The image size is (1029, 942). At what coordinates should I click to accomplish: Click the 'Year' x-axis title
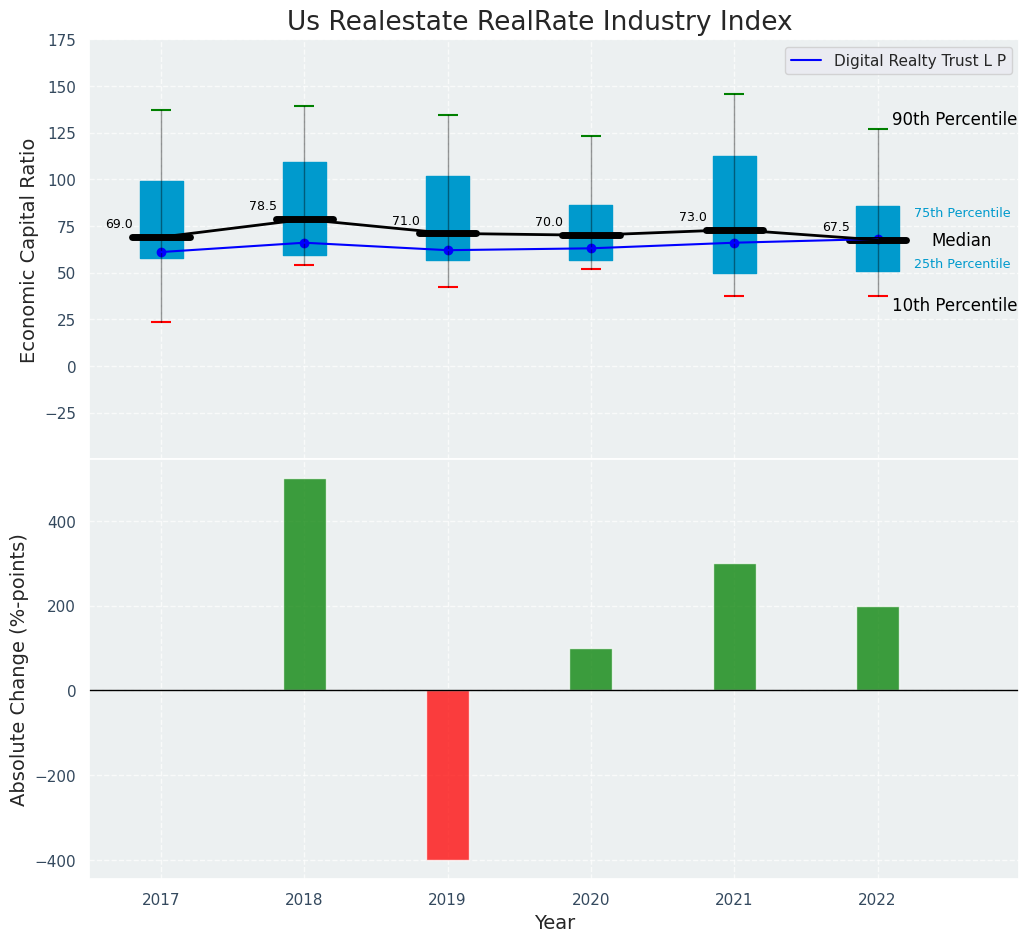[555, 922]
